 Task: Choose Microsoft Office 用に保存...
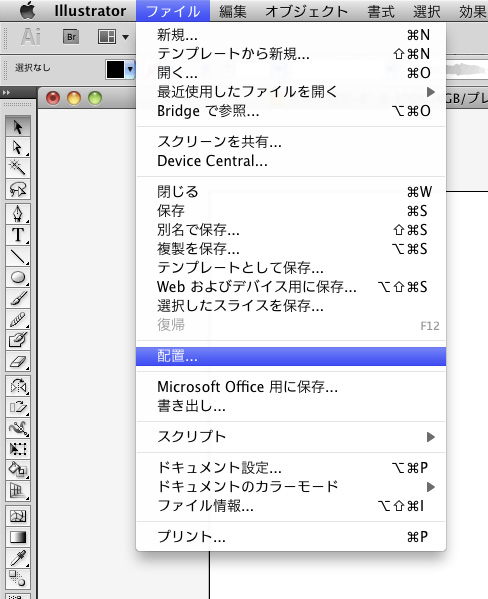pos(290,387)
